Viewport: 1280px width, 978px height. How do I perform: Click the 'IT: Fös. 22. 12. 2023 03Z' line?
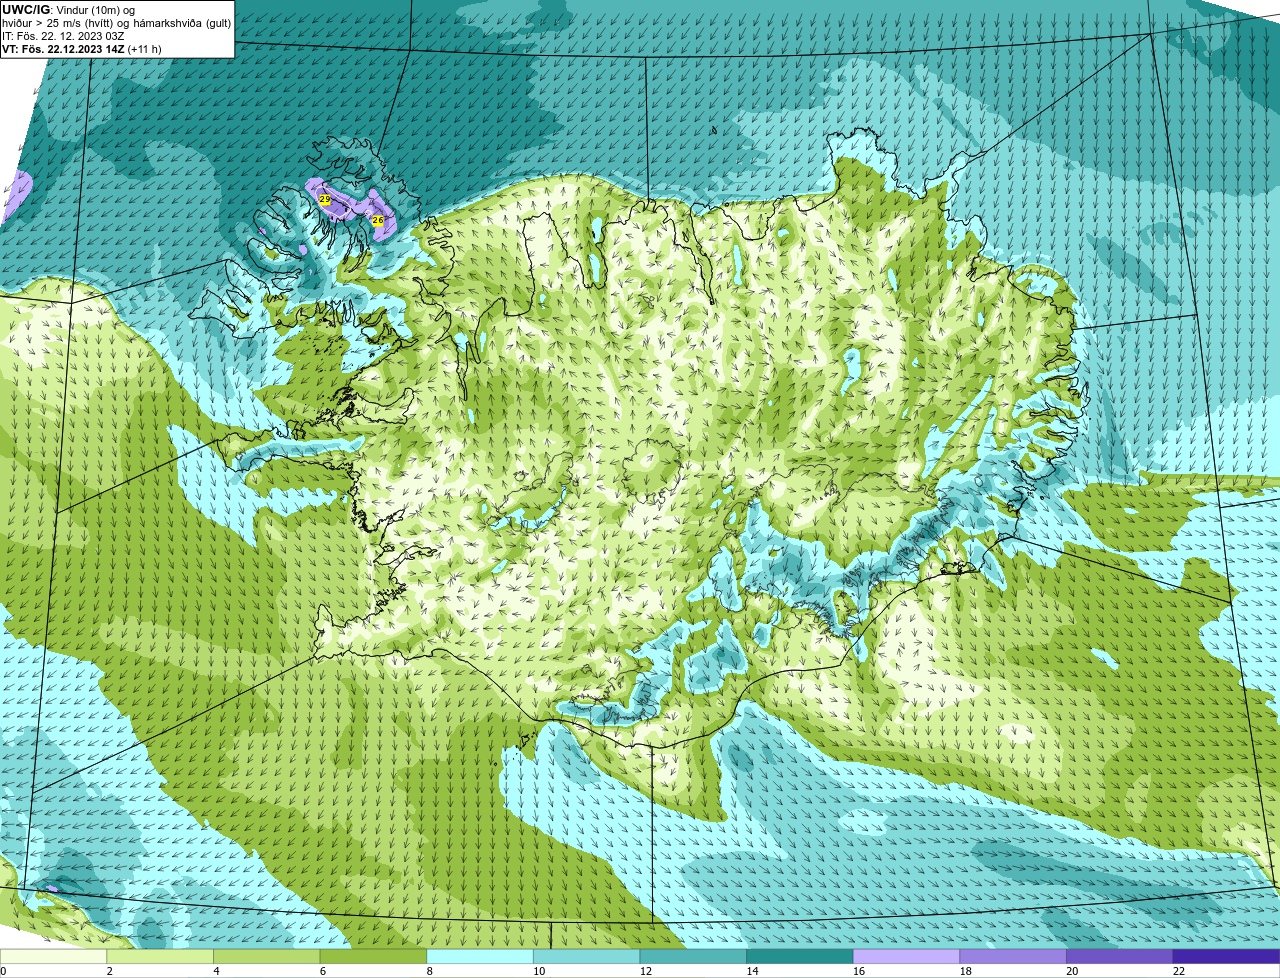coord(64,36)
